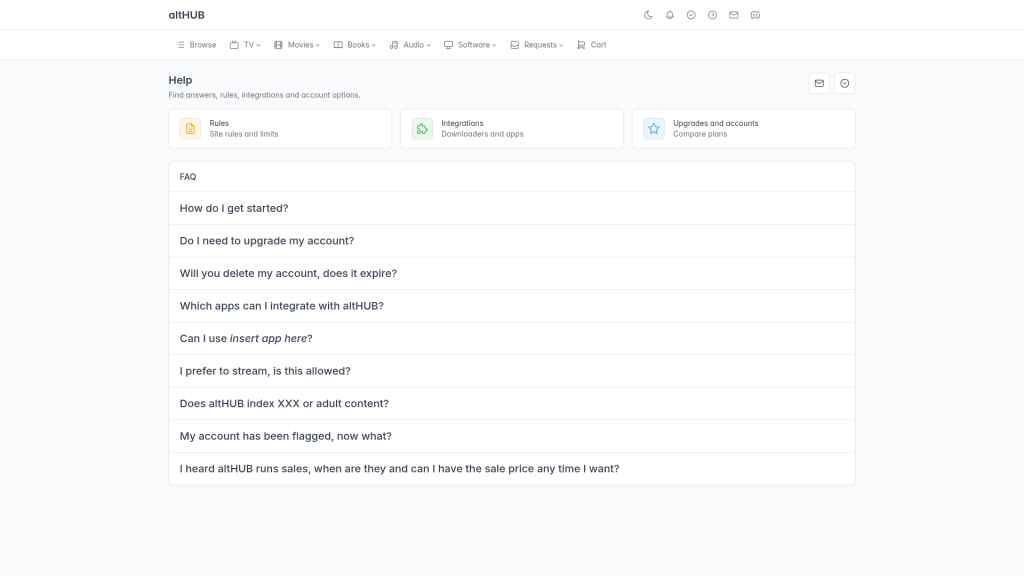Open notifications via the bell icon

click(x=669, y=15)
